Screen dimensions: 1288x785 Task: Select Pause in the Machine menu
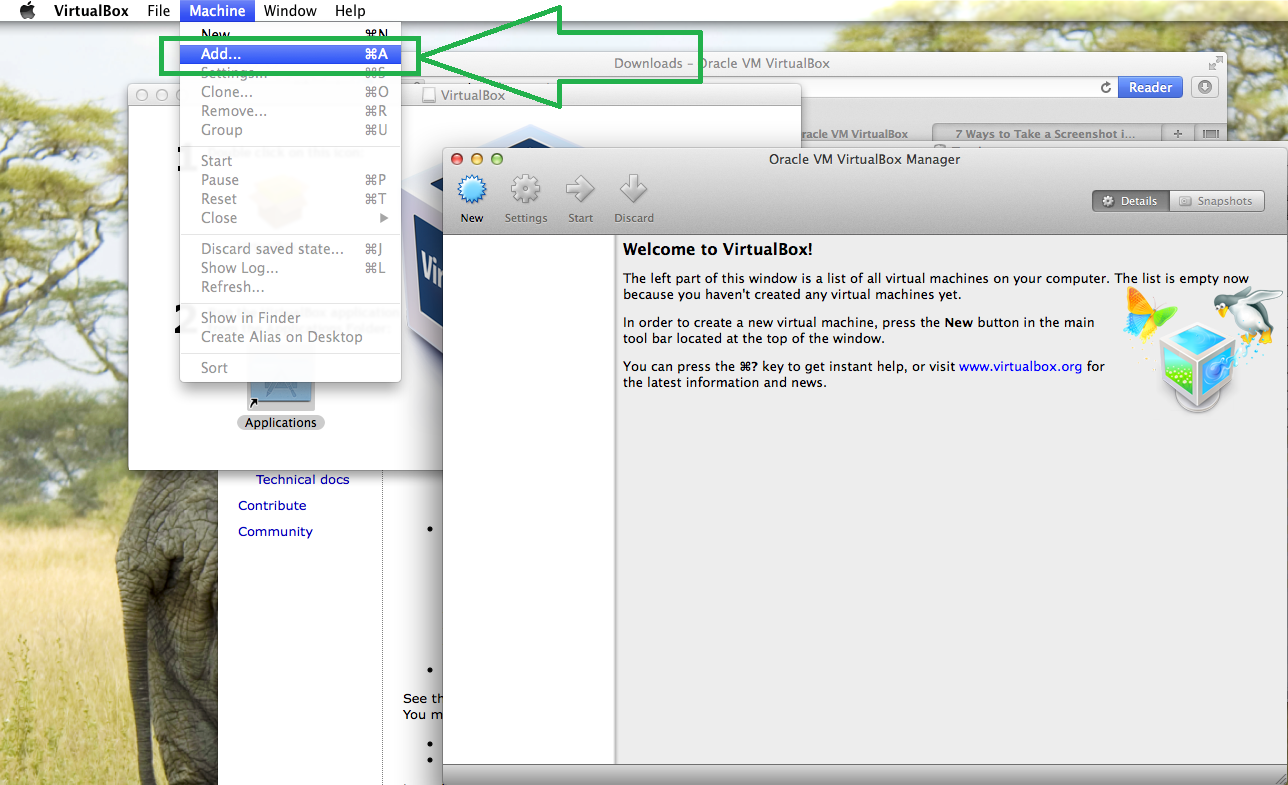[290, 180]
